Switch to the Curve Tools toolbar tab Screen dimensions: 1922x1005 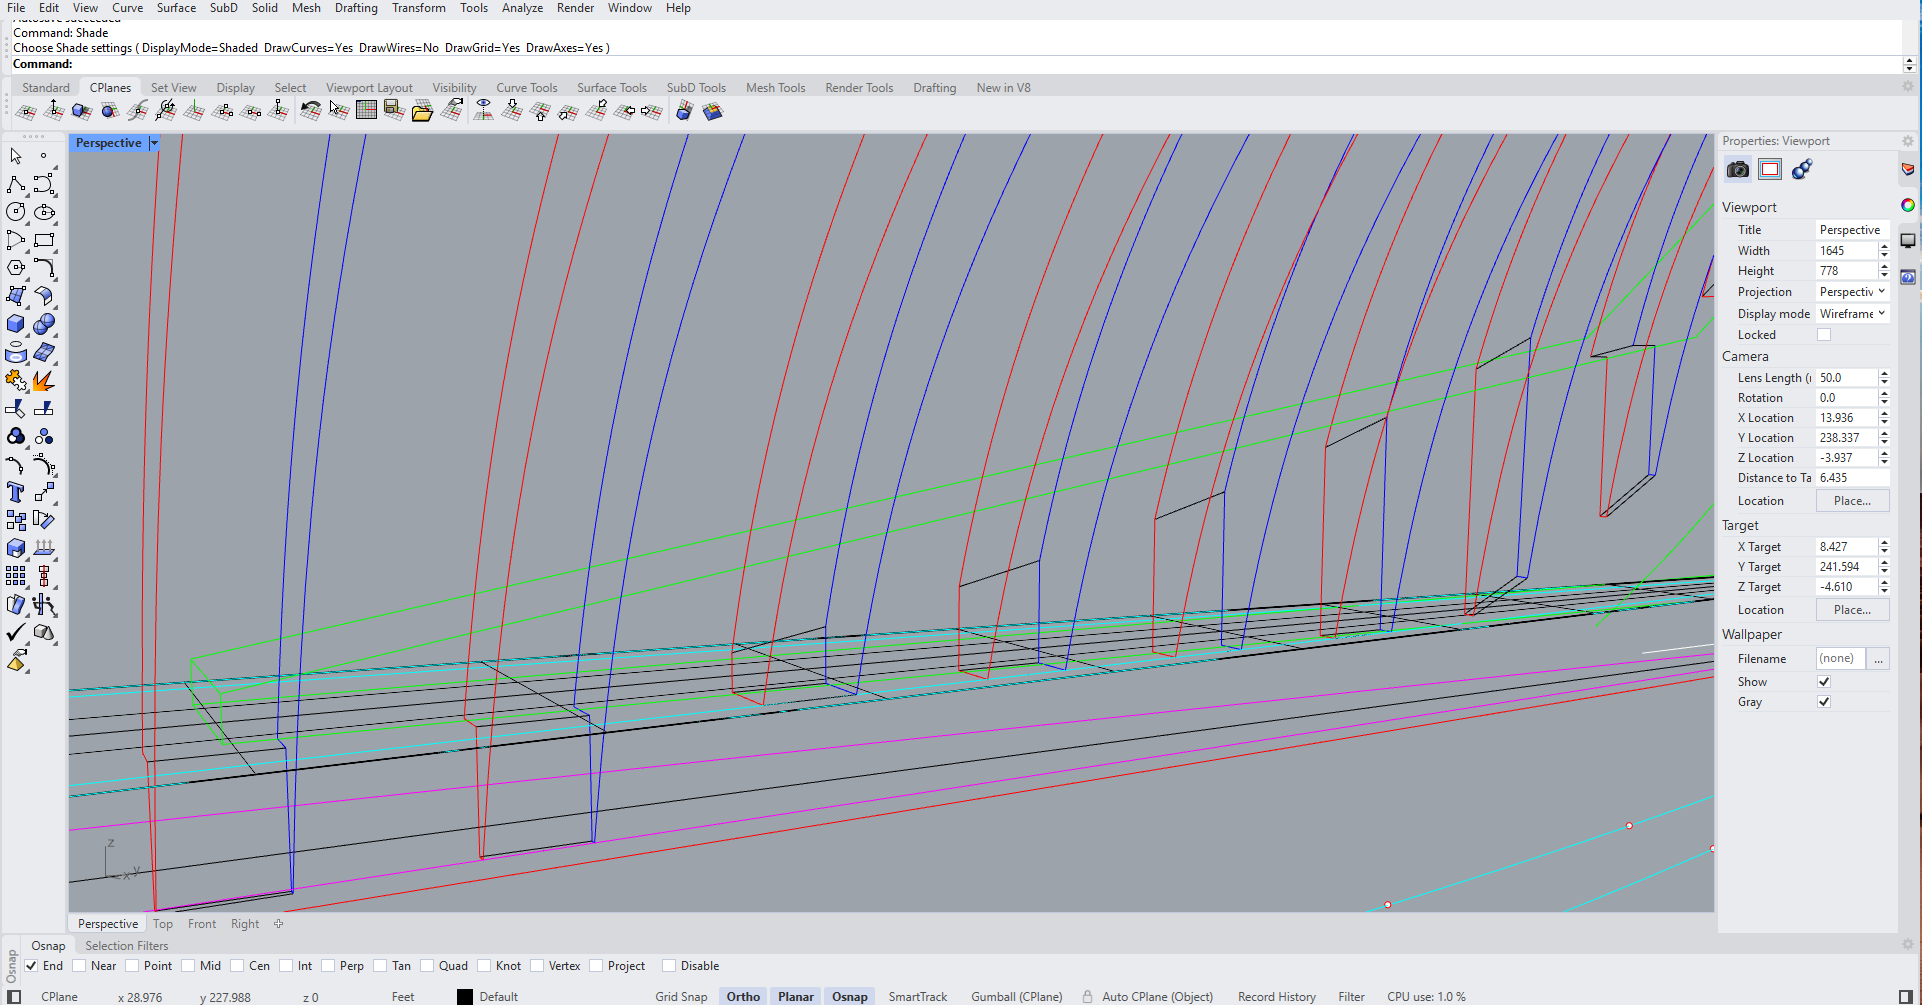[x=526, y=88]
